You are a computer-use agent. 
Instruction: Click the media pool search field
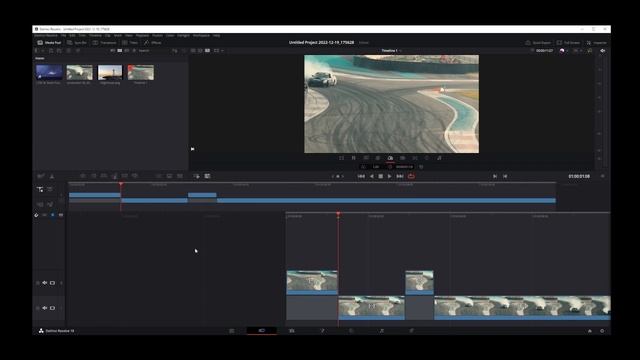coord(144,51)
